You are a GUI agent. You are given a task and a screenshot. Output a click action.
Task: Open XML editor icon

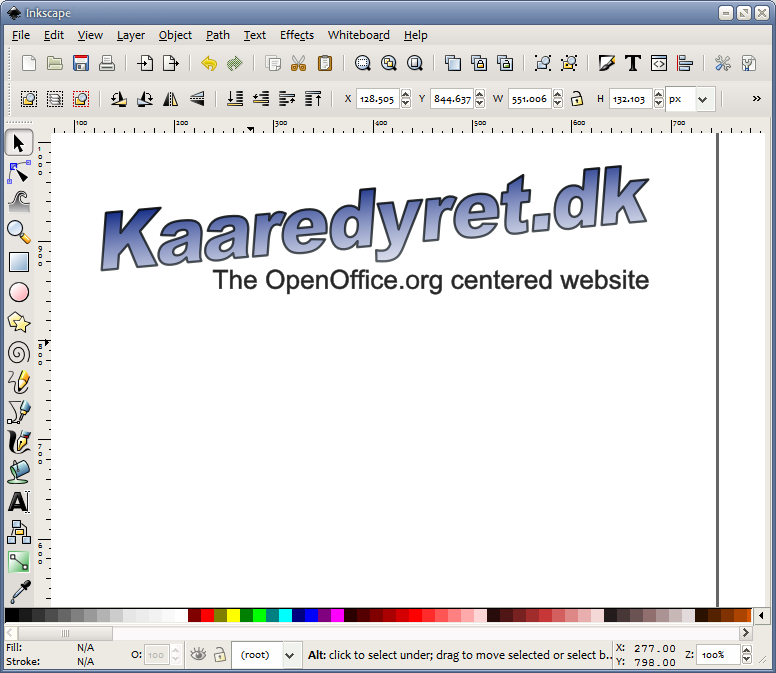point(659,63)
